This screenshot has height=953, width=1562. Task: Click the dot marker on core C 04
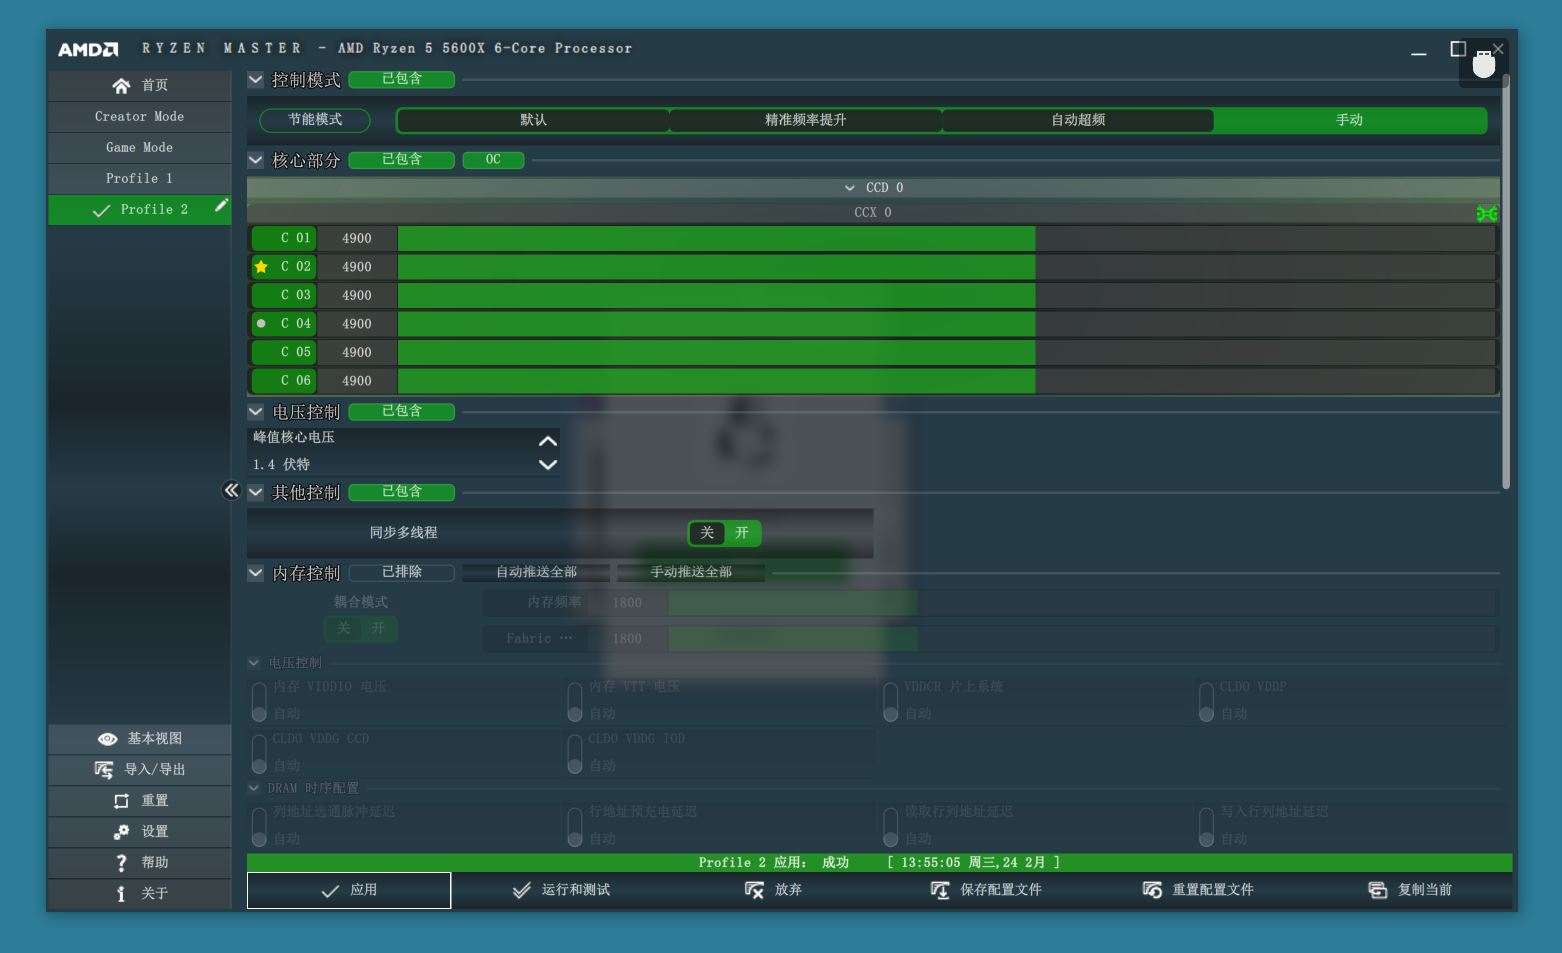261,323
